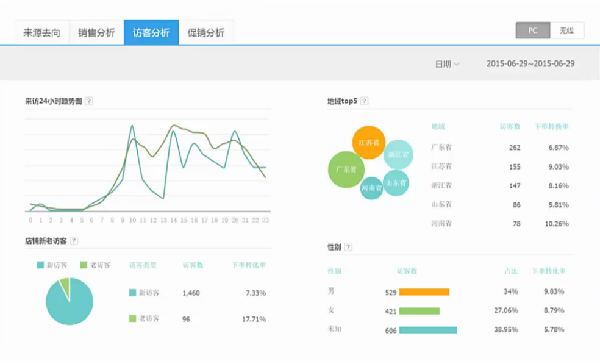Open help icon beside 地域top5
Viewport: 600px width, 363px height.
pyautogui.click(x=364, y=101)
